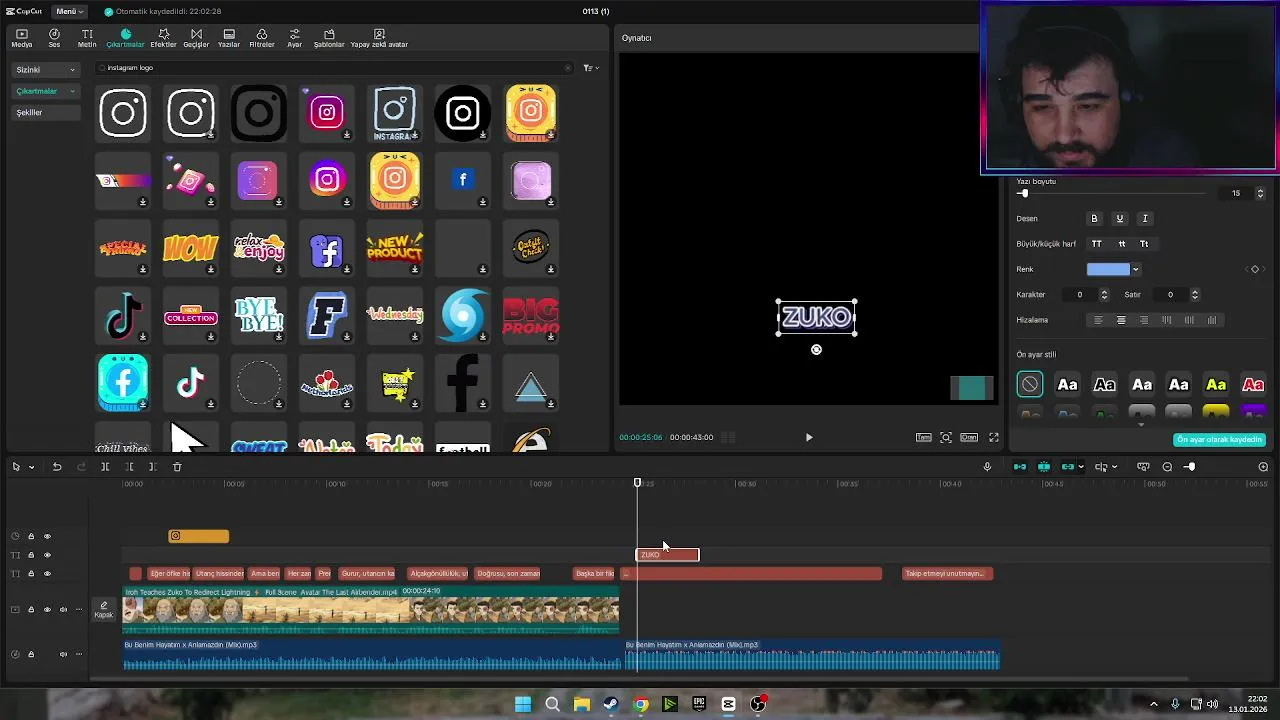Undo the last timeline action
Screen dimensions: 1280x720
(57, 467)
